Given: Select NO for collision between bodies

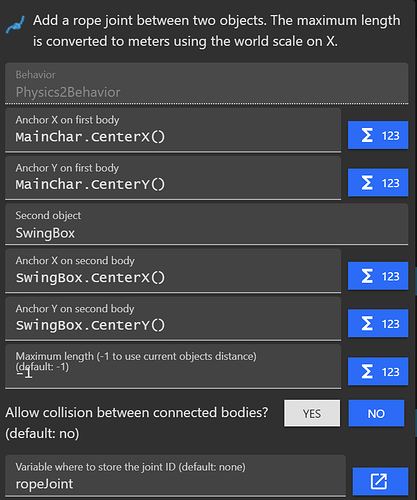Looking at the screenshot, I should point(376,413).
